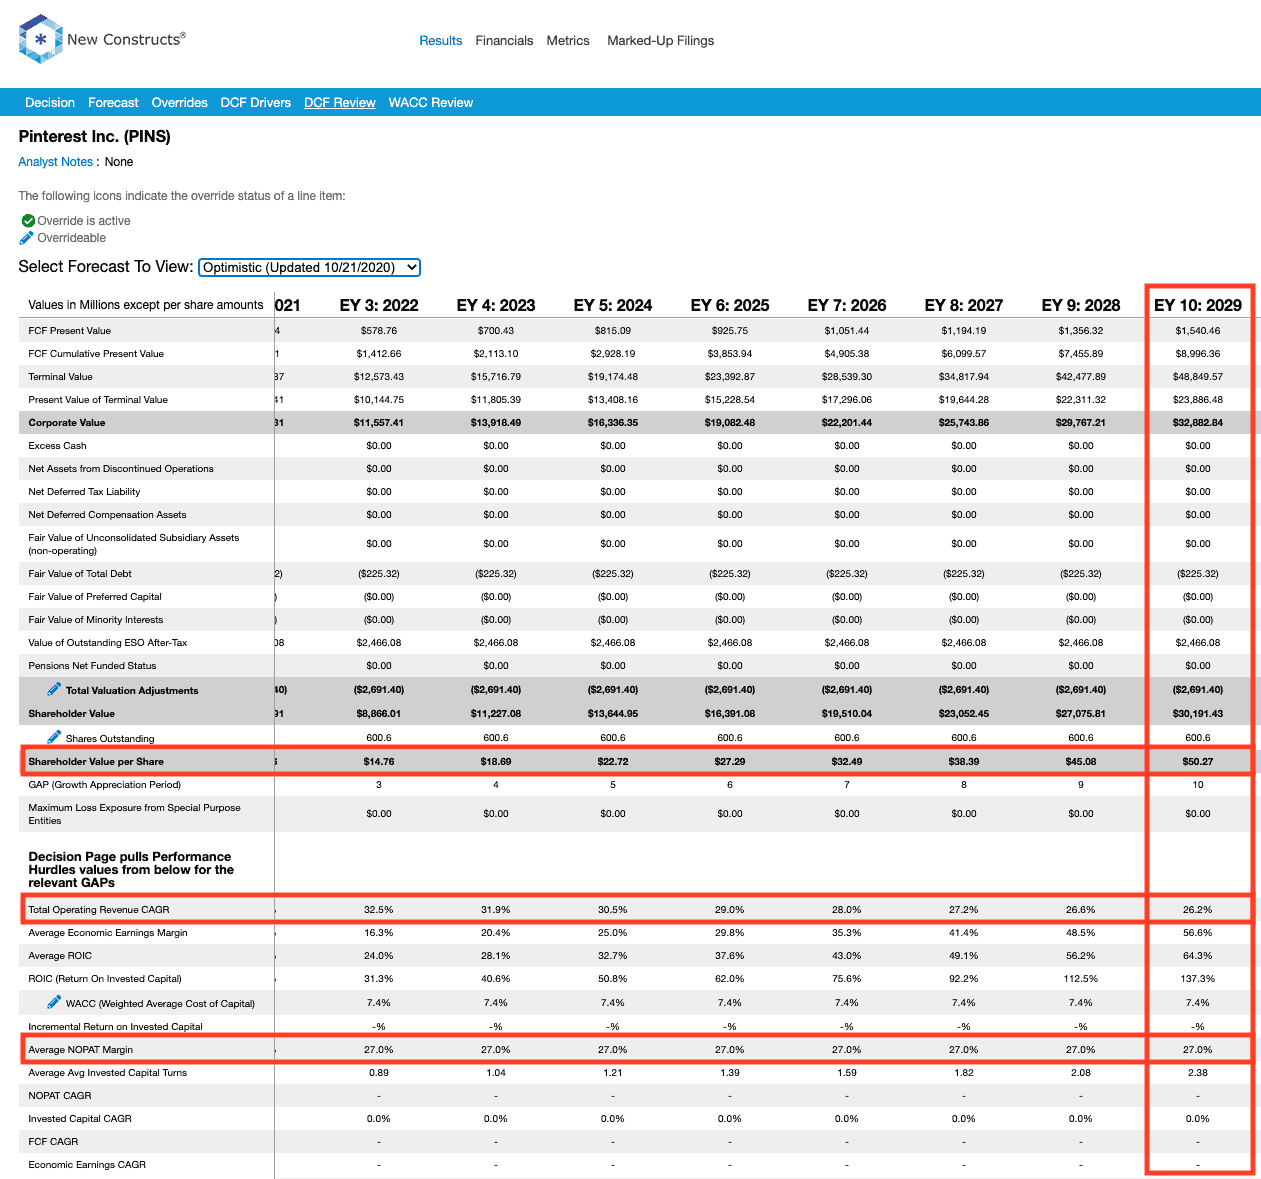Select 'Value of Outstanding ESO After-Tax' label
Screen dimensions: 1261x1179
[x=108, y=643]
